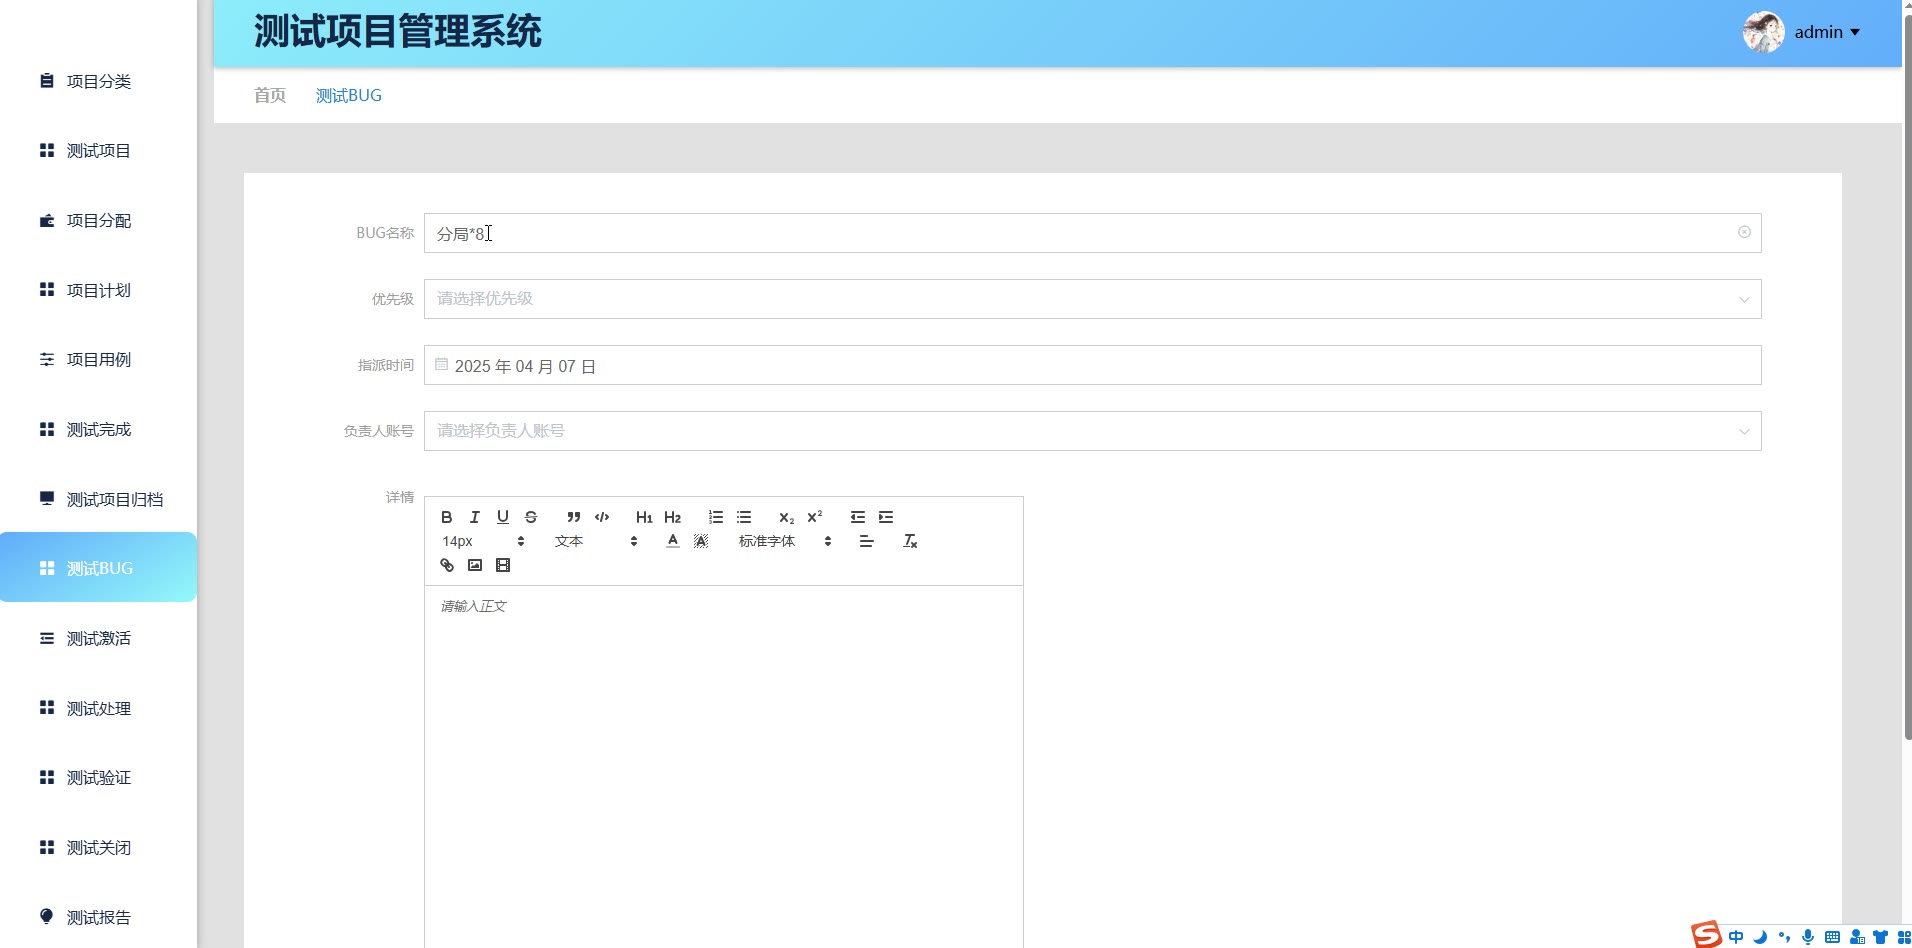Start an ordered numbered list
The height and width of the screenshot is (948, 1912).
pos(716,517)
